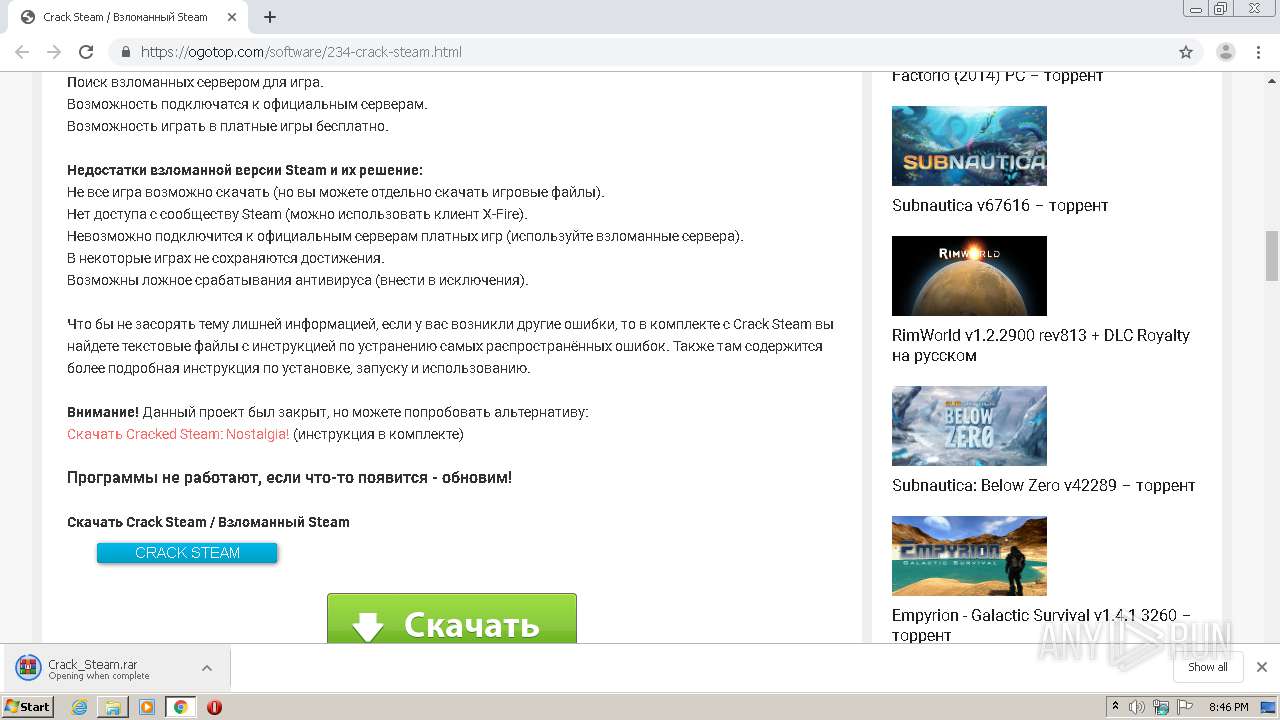Click the heading Скачать Crack Steam / Взломанный Steam
The image size is (1280, 720).
click(x=208, y=522)
